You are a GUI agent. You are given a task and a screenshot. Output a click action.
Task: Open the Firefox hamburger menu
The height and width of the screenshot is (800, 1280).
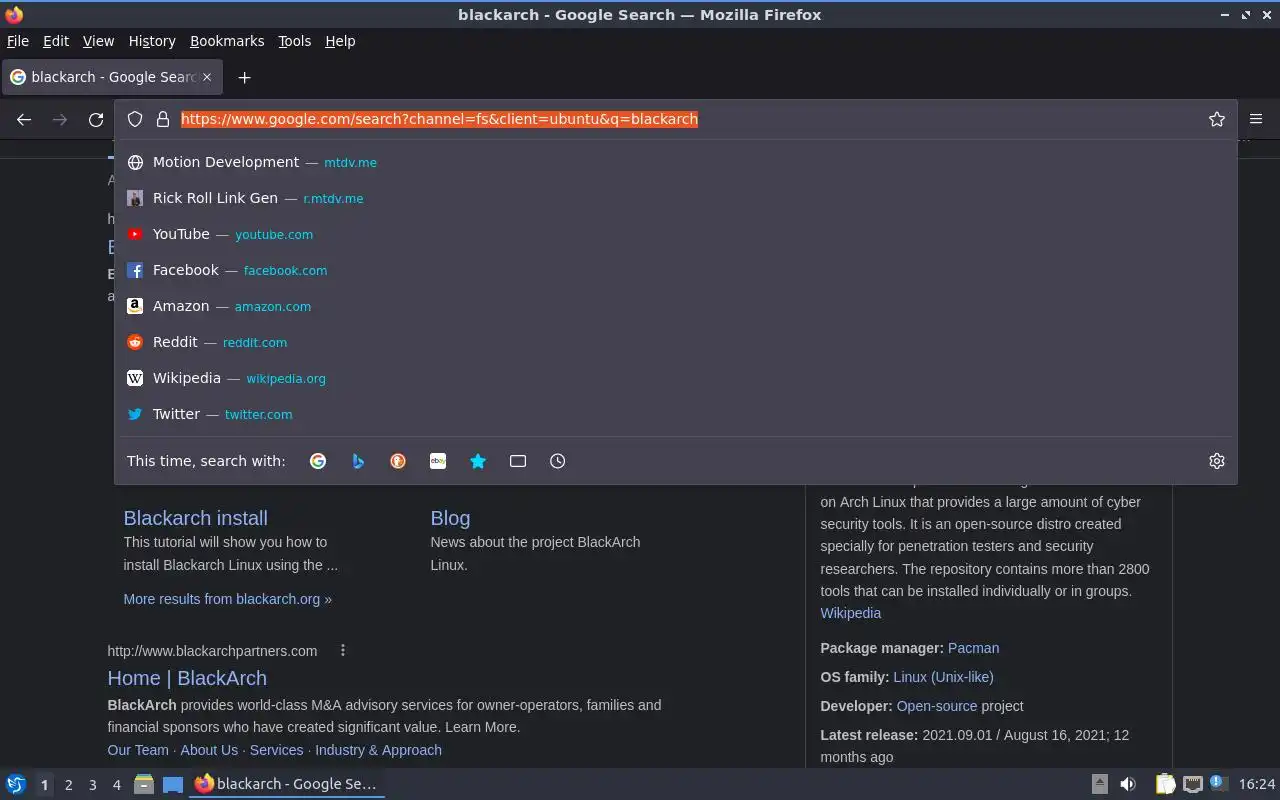point(1256,119)
